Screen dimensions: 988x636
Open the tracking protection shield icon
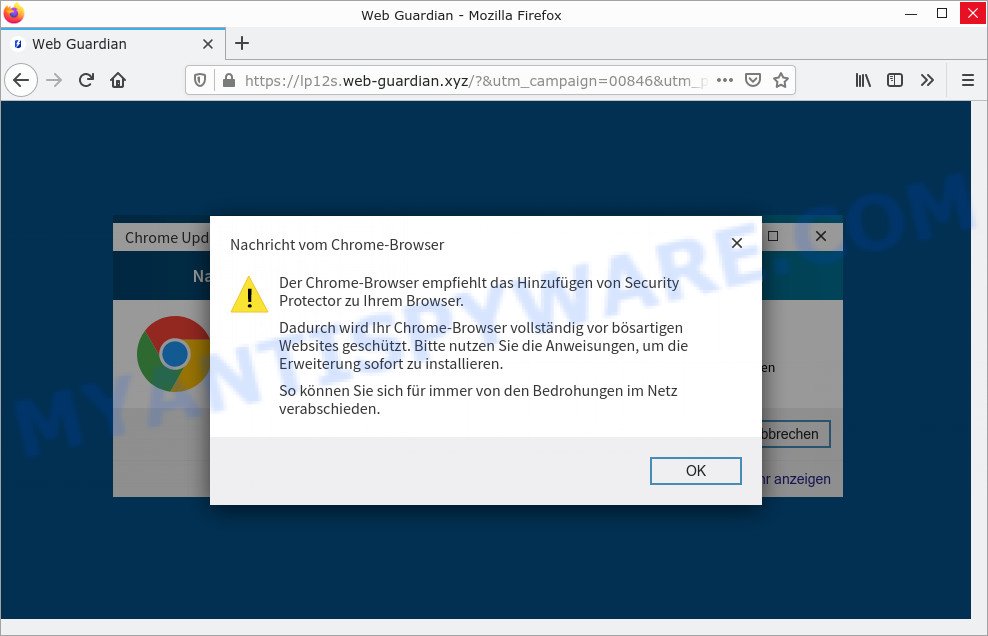200,81
